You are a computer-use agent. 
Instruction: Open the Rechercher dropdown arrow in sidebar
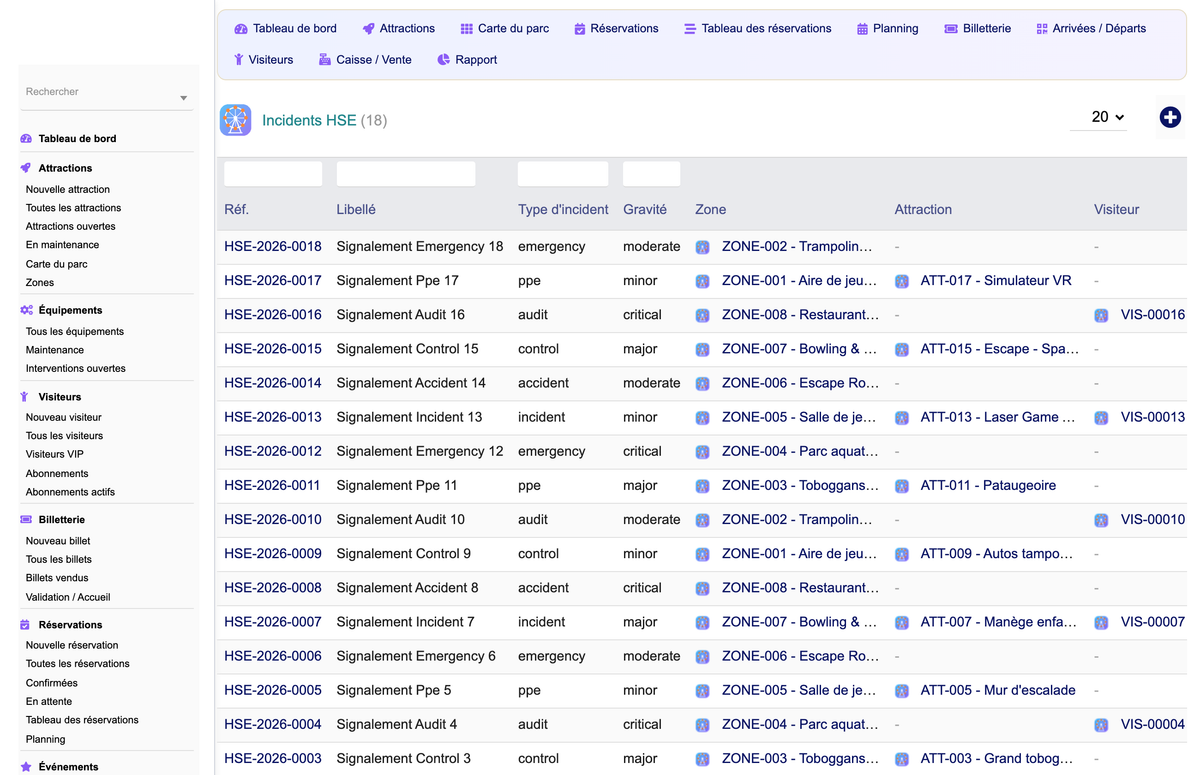click(x=184, y=98)
